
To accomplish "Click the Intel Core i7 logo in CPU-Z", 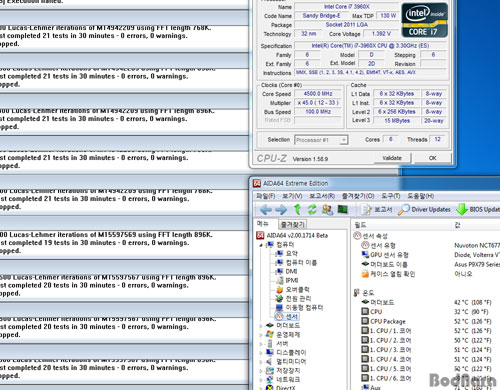I will [425, 20].
